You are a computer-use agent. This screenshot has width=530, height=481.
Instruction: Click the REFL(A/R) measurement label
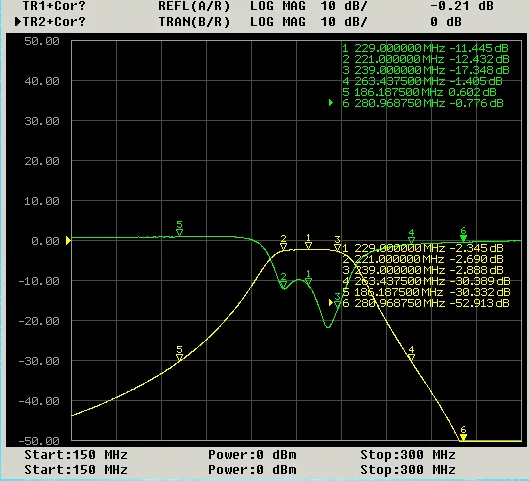click(194, 6)
